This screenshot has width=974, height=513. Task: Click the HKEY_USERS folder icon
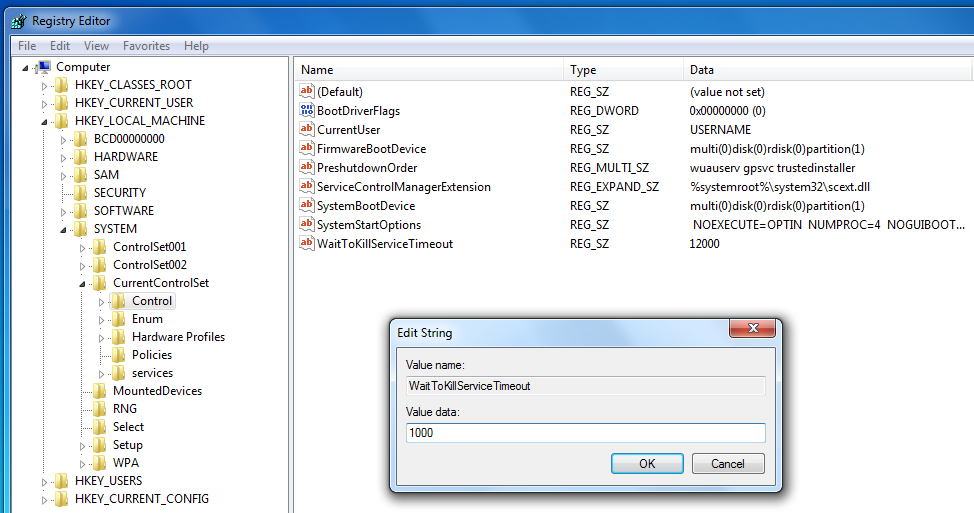coord(62,481)
